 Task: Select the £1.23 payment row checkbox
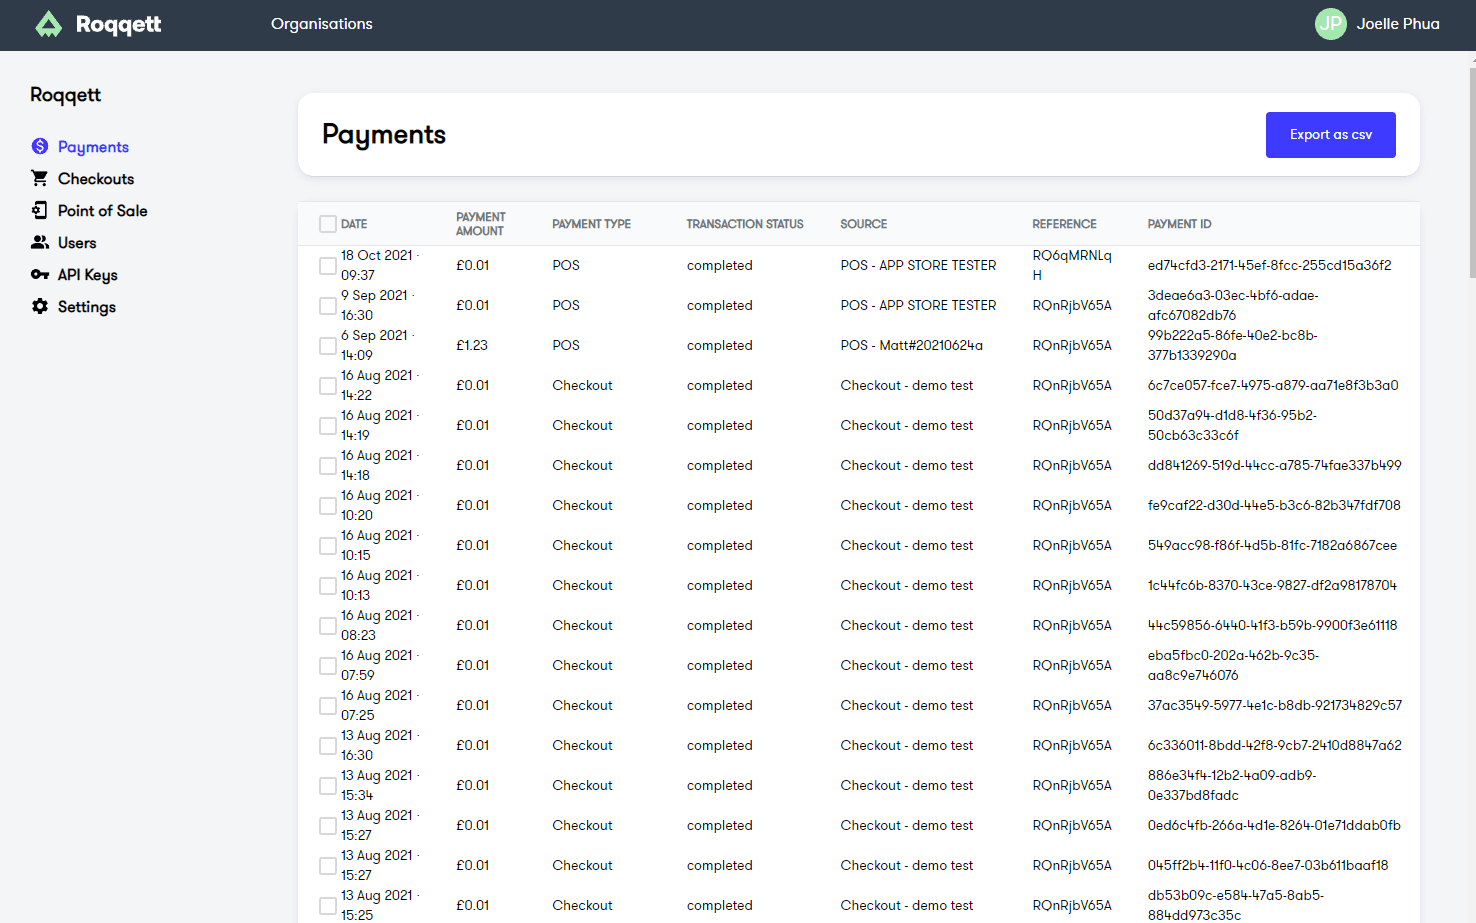tap(328, 345)
